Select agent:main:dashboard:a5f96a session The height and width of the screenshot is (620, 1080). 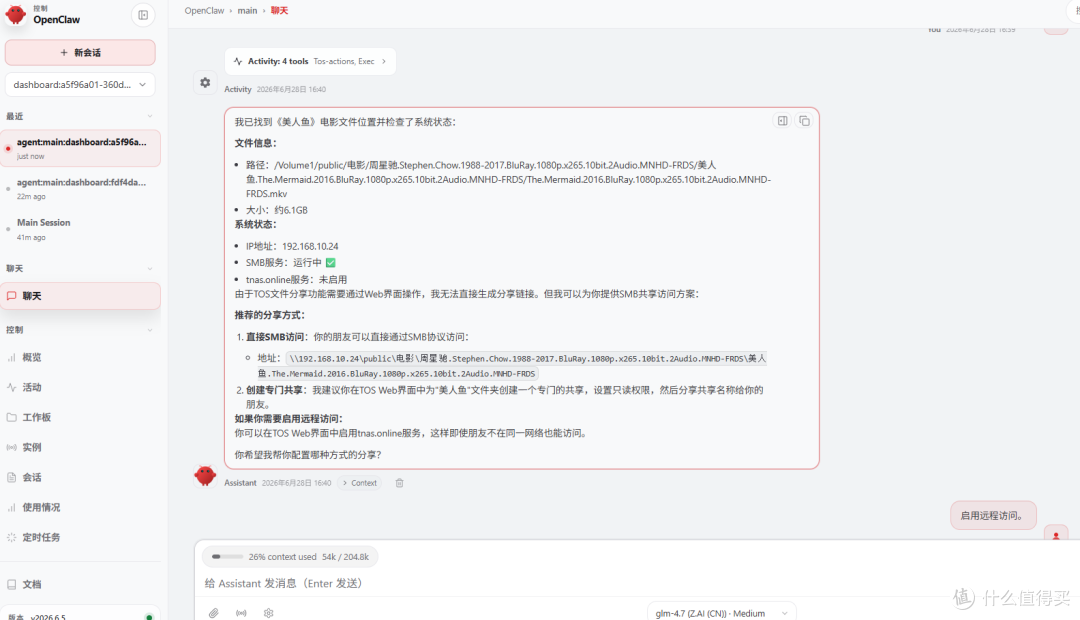[81, 148]
